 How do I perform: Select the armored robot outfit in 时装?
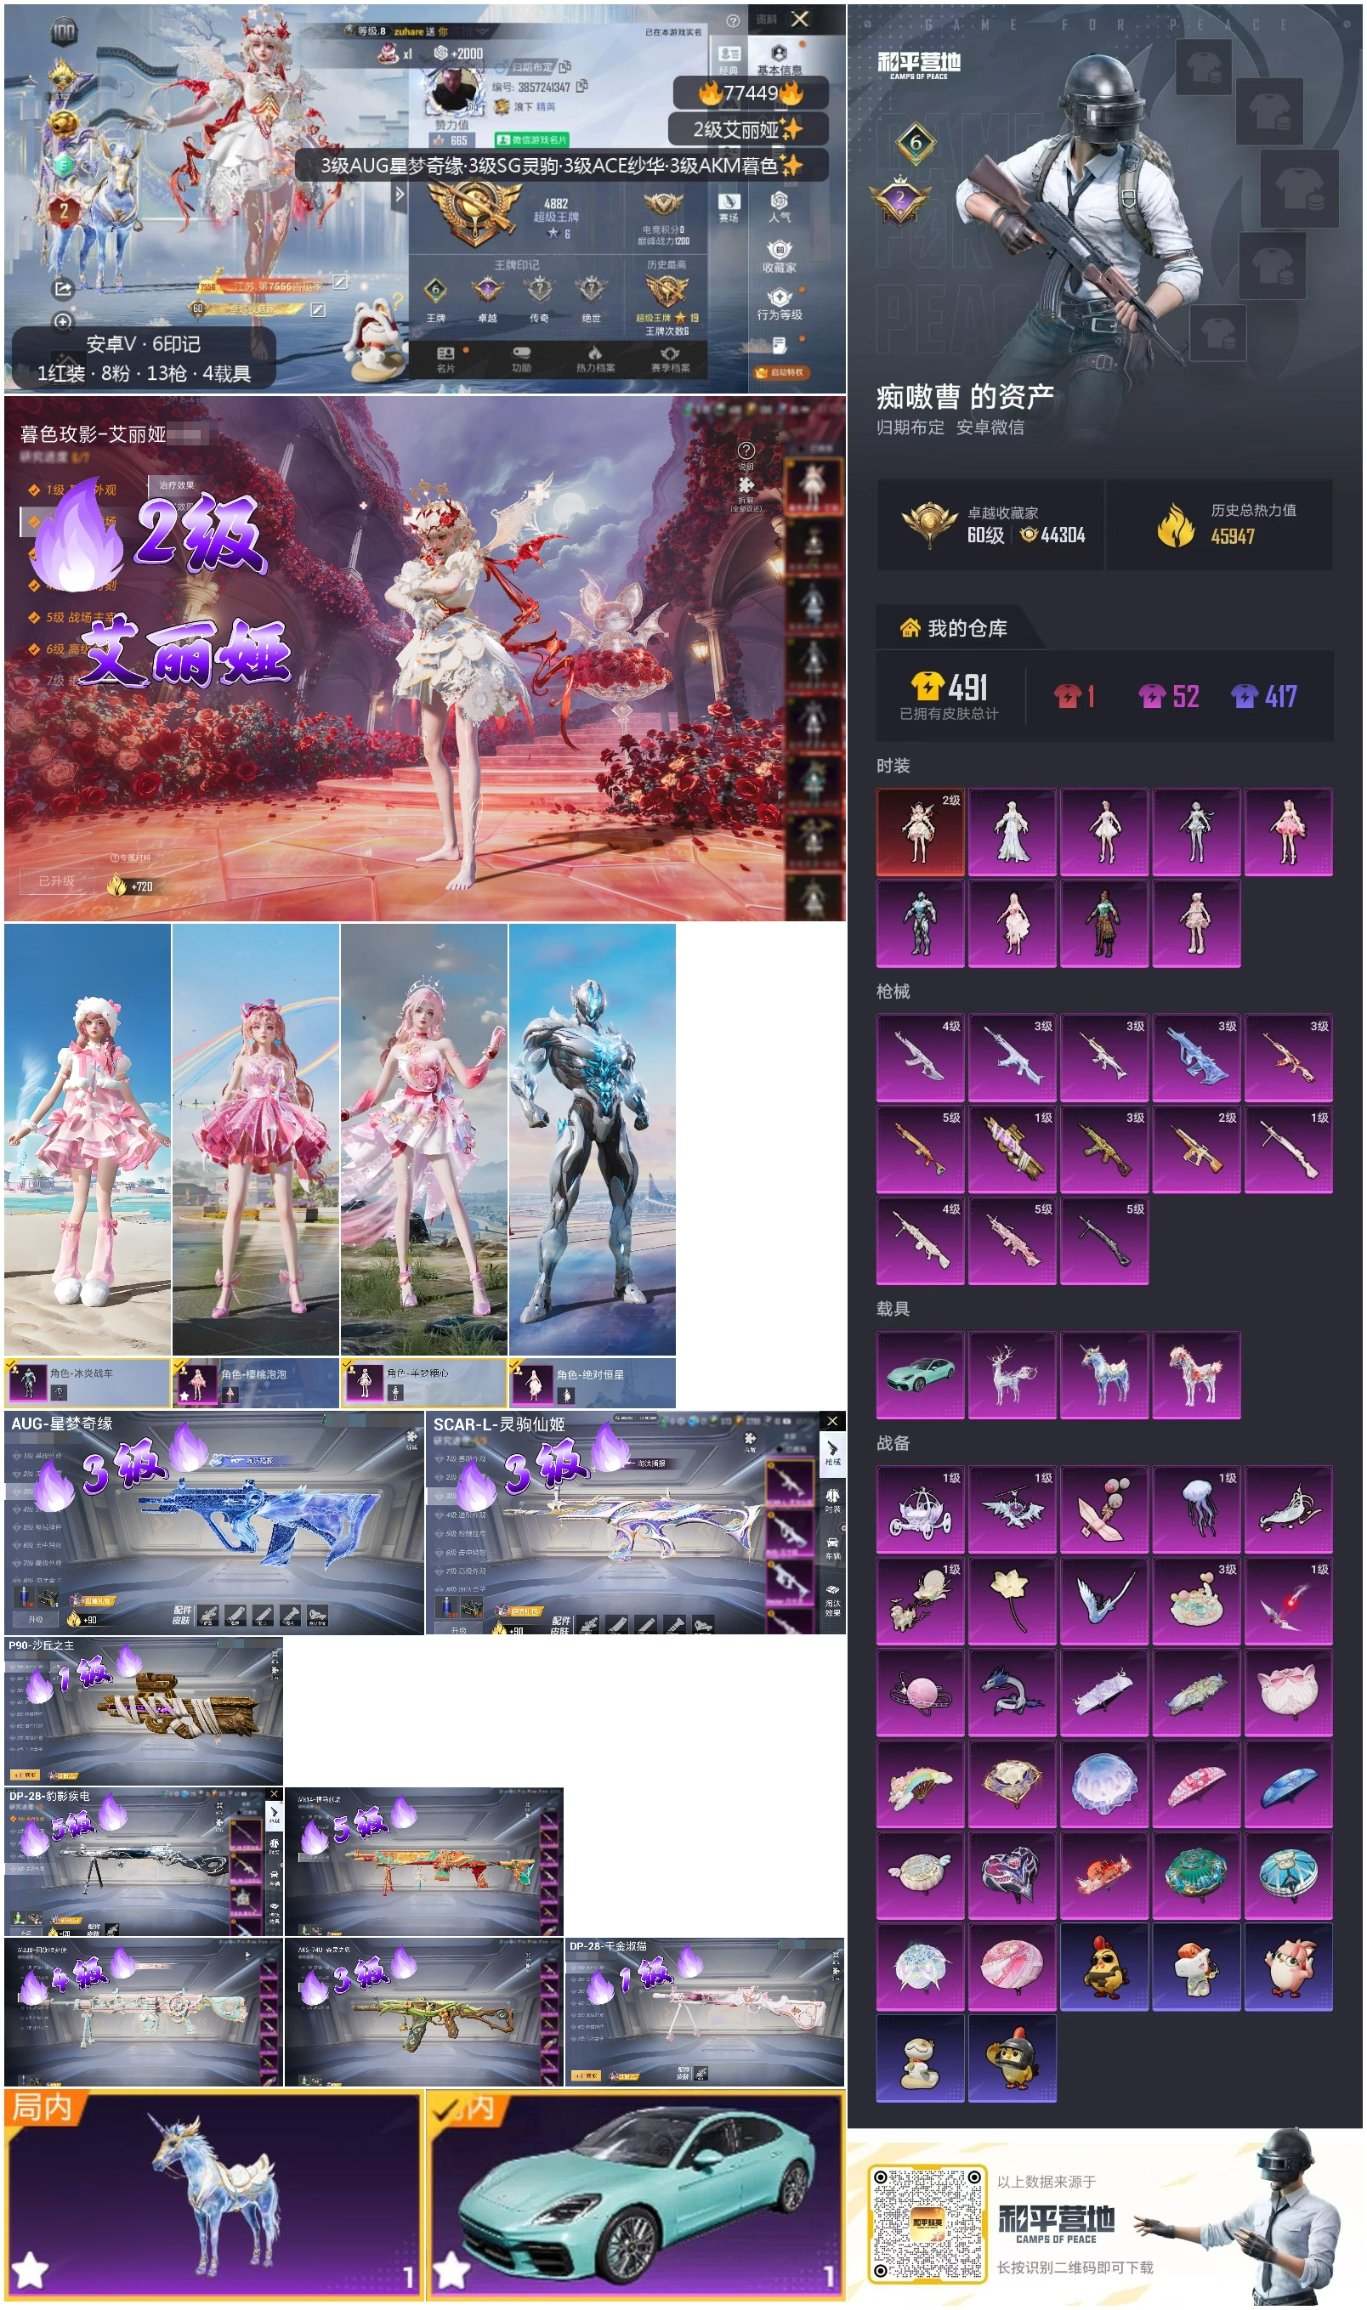tap(920, 924)
